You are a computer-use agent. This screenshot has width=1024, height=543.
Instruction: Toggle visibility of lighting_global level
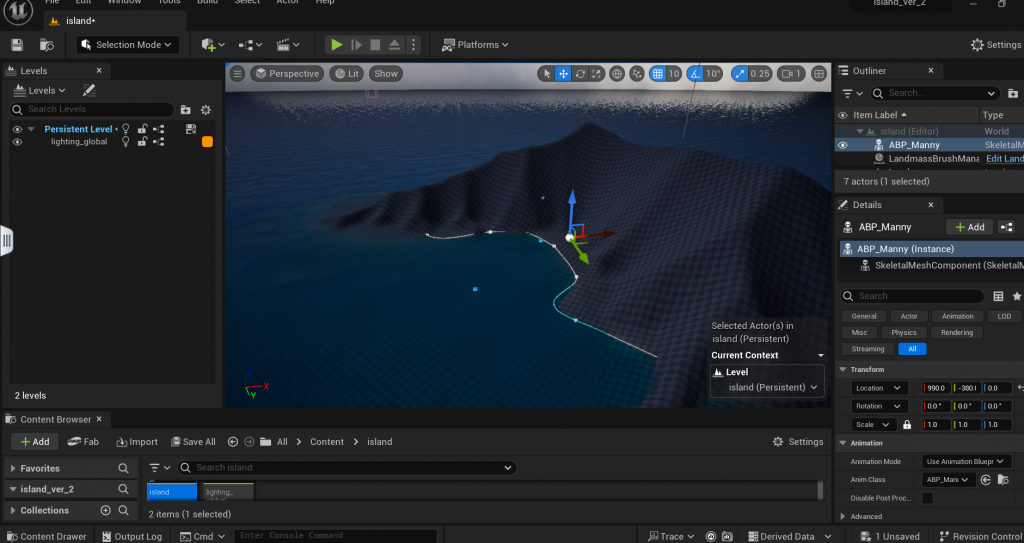click(18, 142)
